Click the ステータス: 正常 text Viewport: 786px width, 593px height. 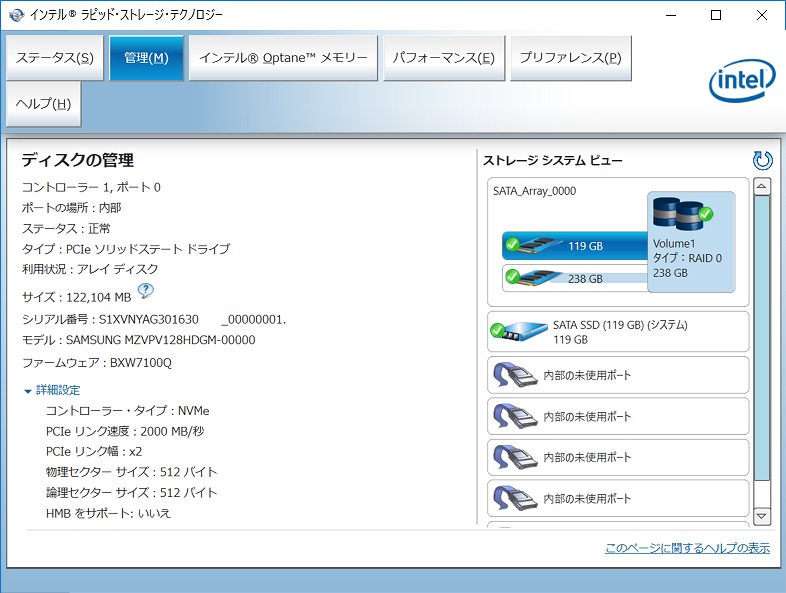(66, 229)
